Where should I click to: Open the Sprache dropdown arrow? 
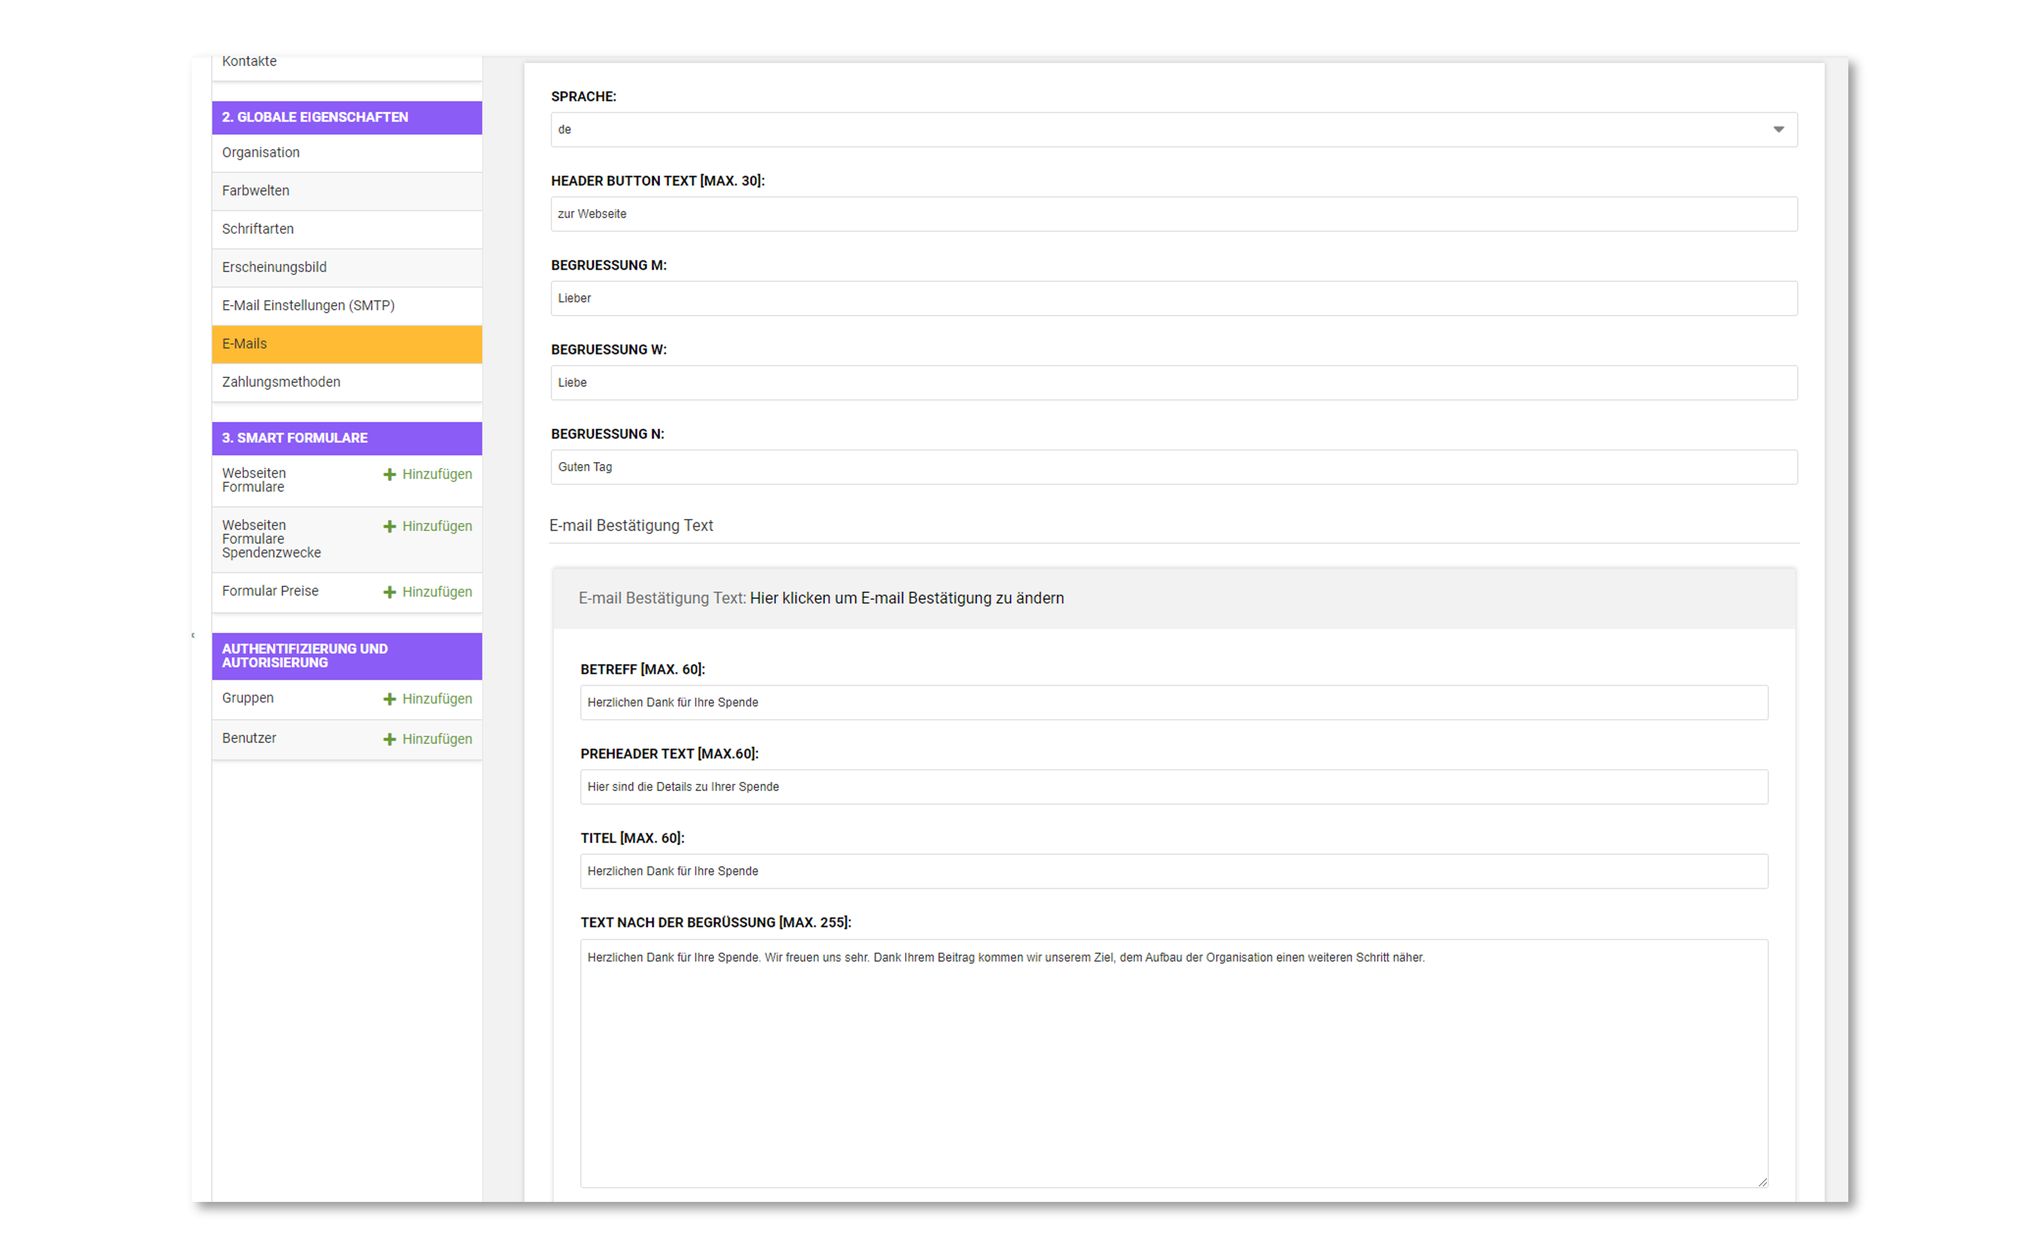[x=1778, y=130]
